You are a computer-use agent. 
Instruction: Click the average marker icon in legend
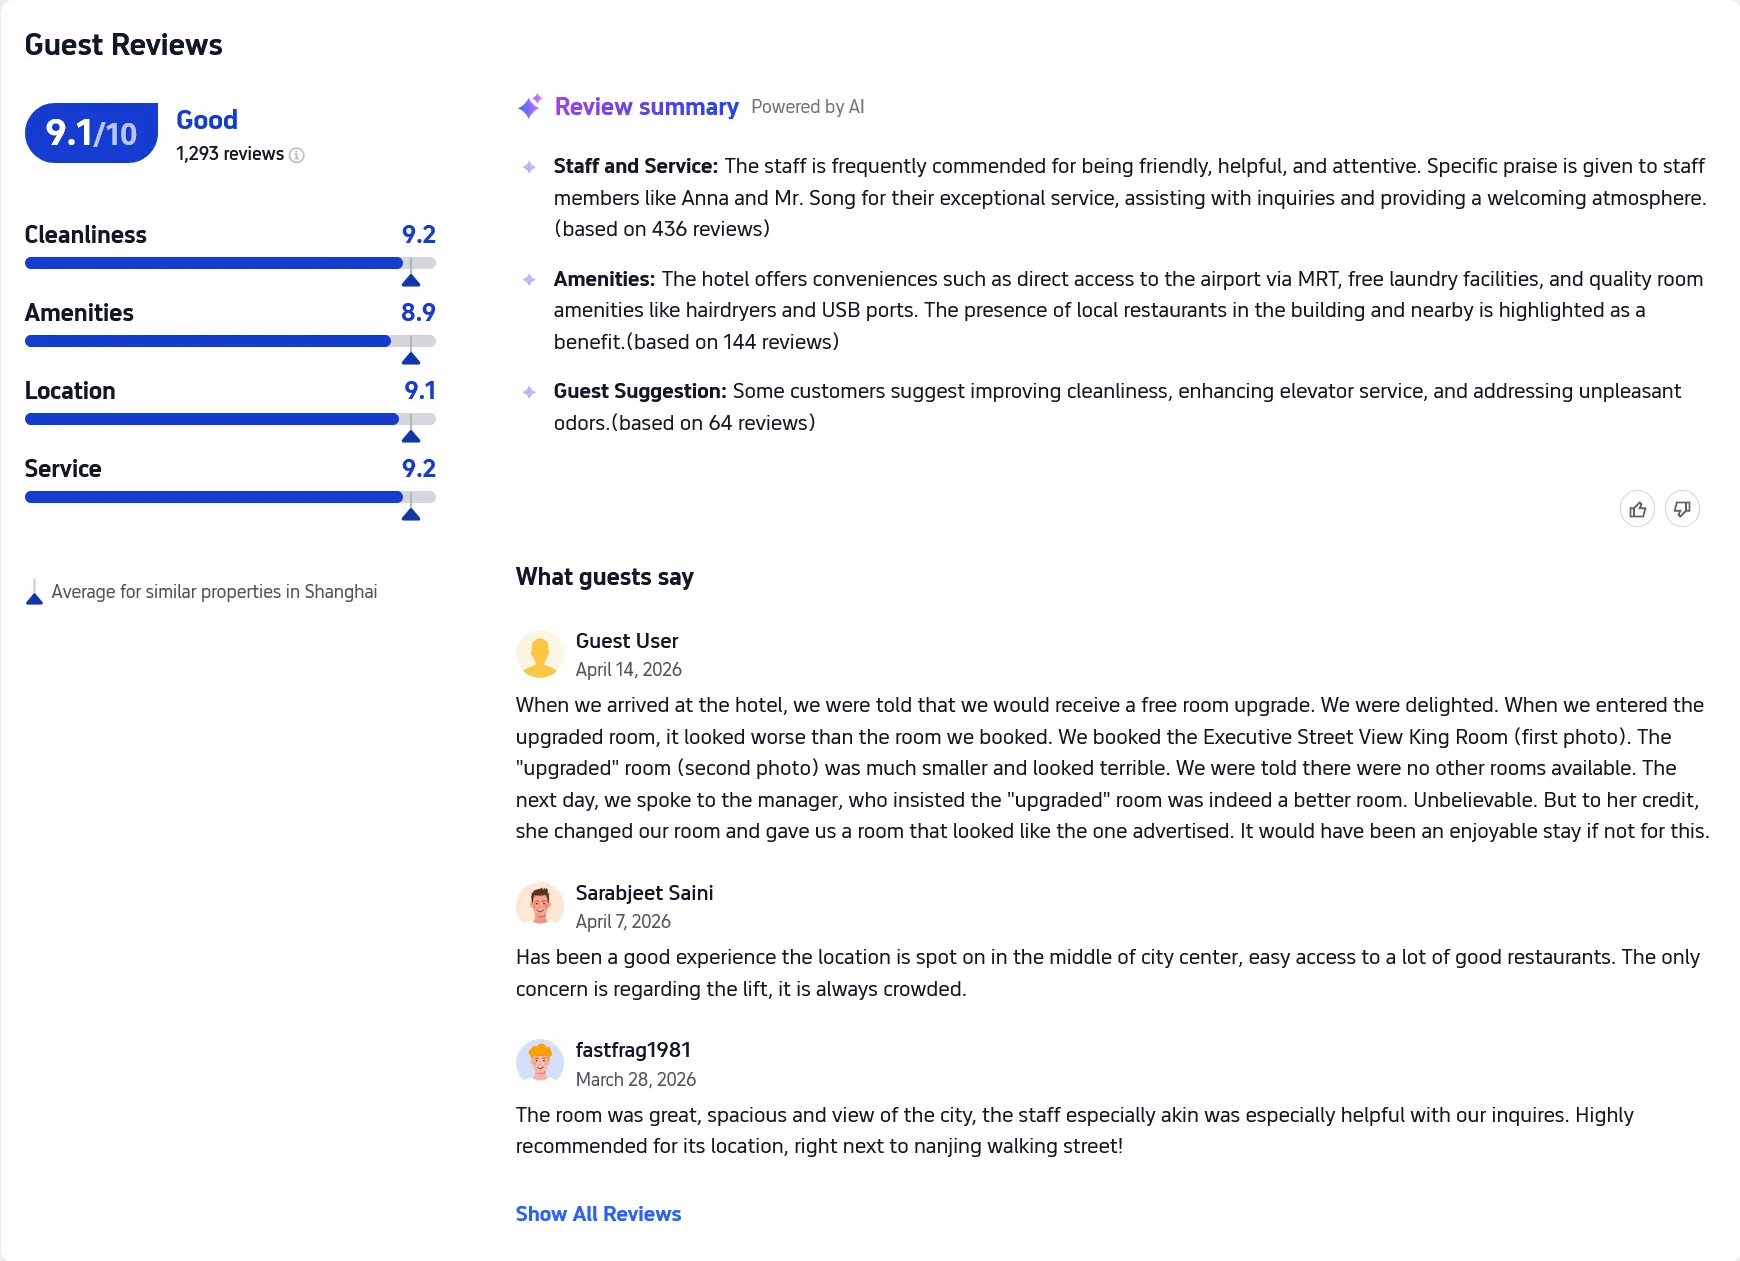click(x=34, y=592)
